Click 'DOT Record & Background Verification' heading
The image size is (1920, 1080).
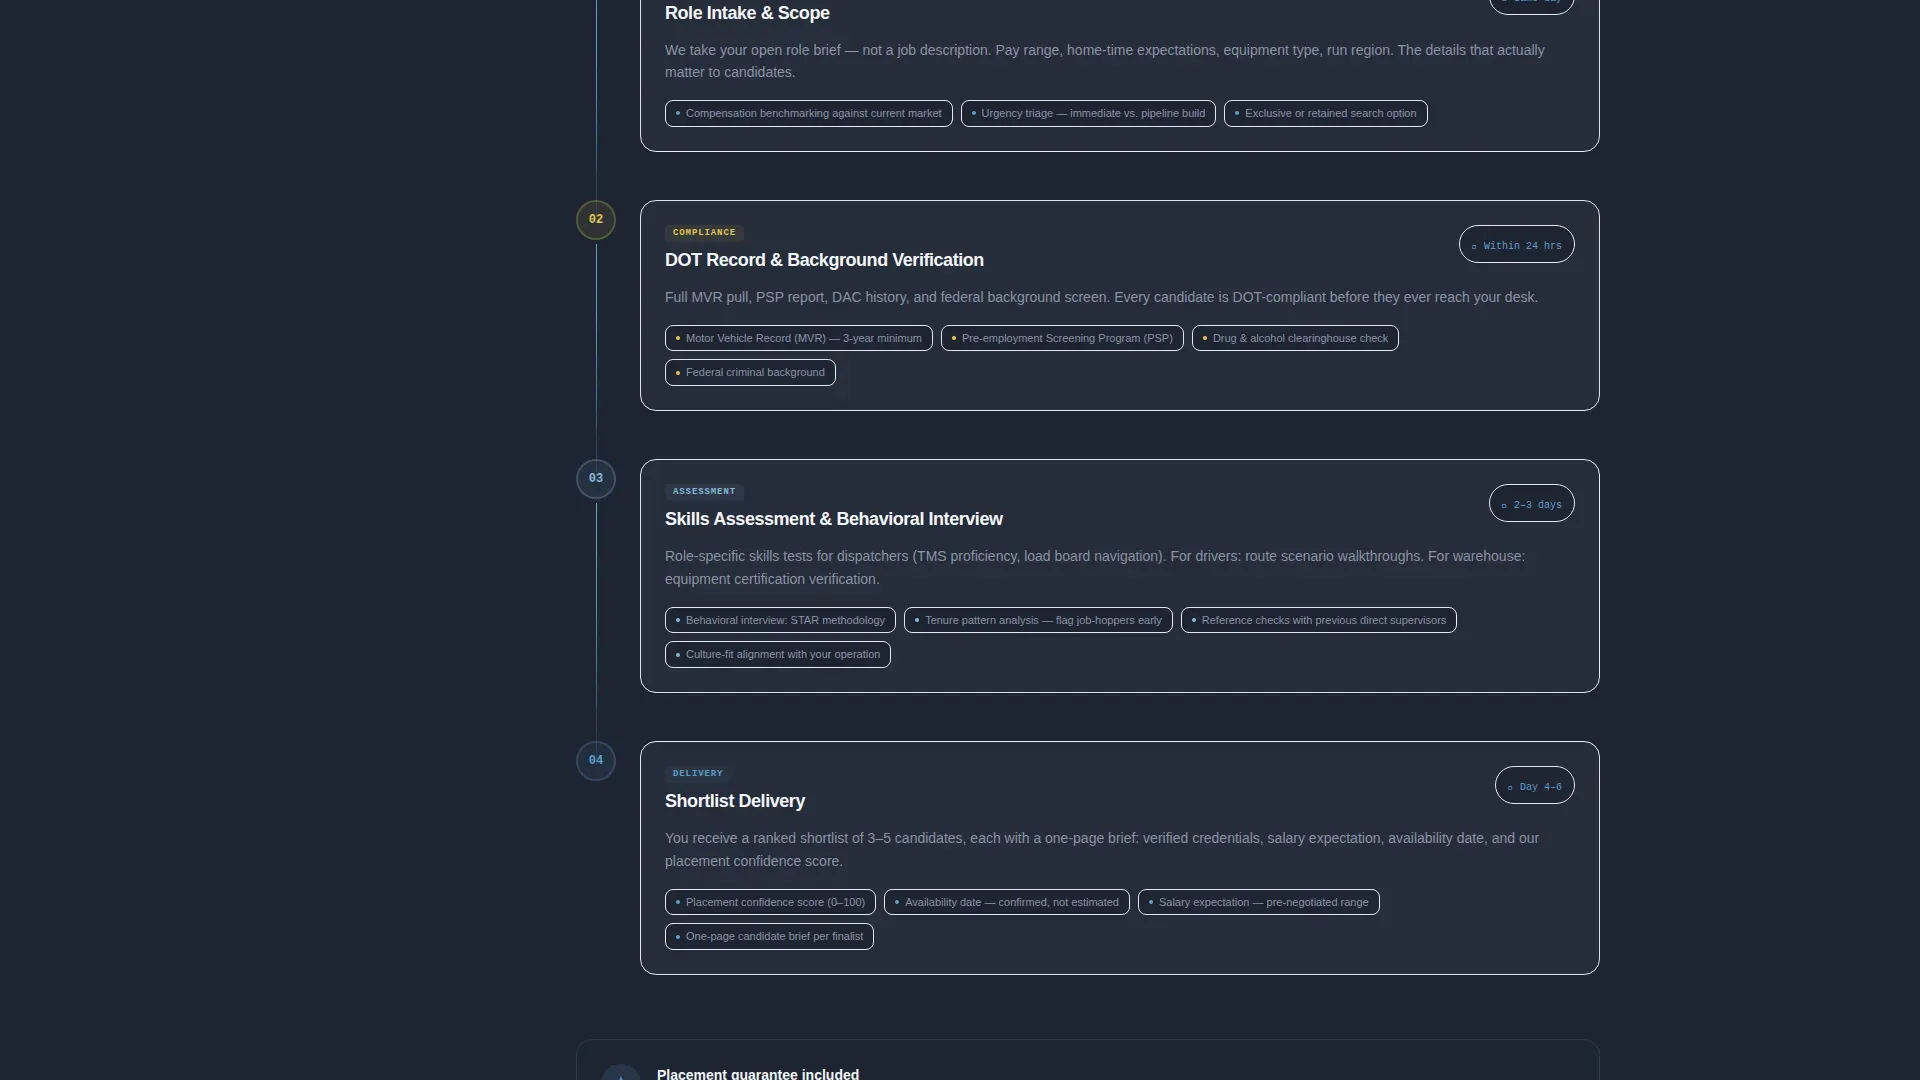pos(824,260)
